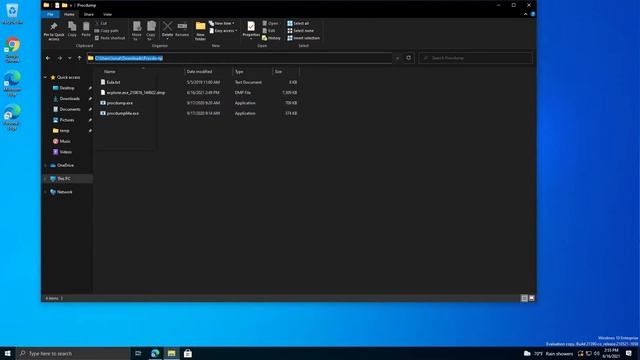Click Select all in the ribbon

pyautogui.click(x=298, y=23)
